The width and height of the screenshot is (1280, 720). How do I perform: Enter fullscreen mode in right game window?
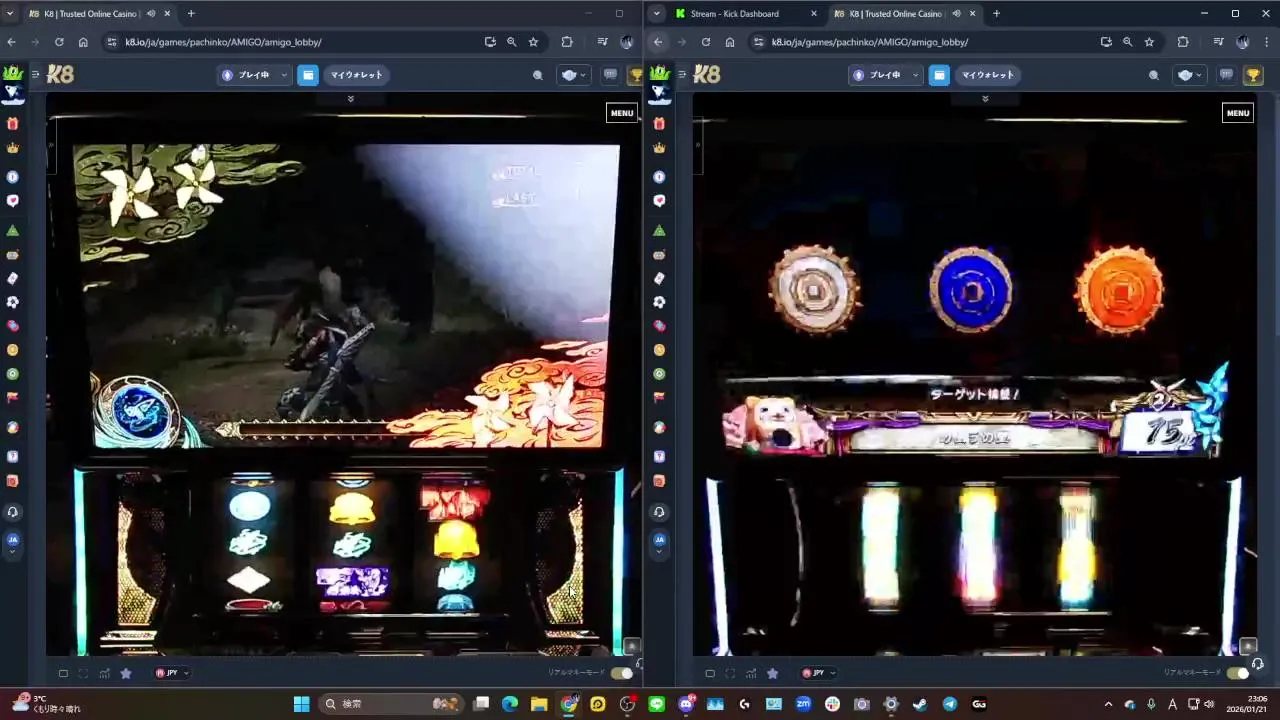click(730, 673)
